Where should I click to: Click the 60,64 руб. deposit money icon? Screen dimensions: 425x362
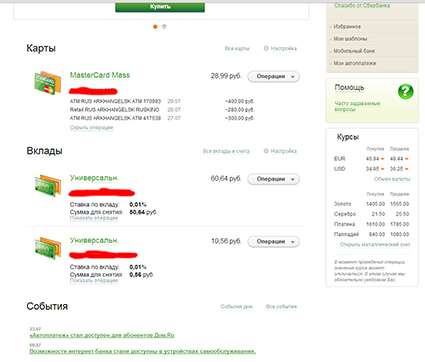pos(48,185)
